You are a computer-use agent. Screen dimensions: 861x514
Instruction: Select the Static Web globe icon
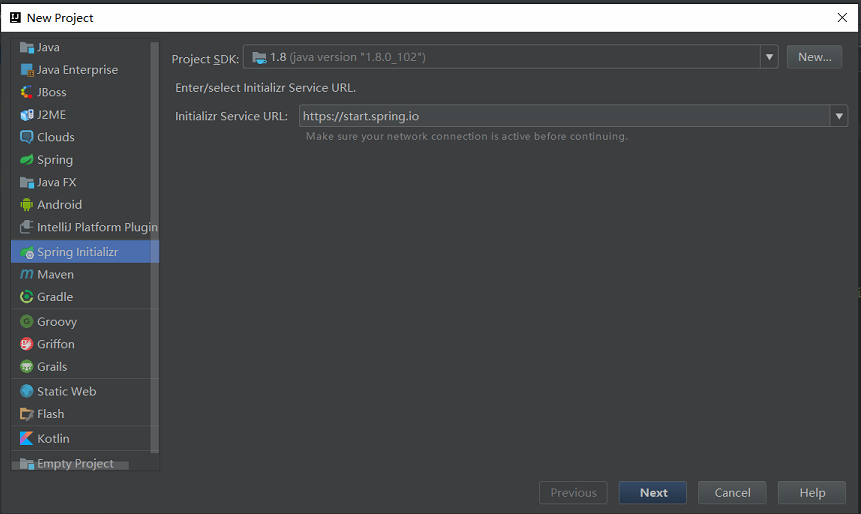pos(26,391)
